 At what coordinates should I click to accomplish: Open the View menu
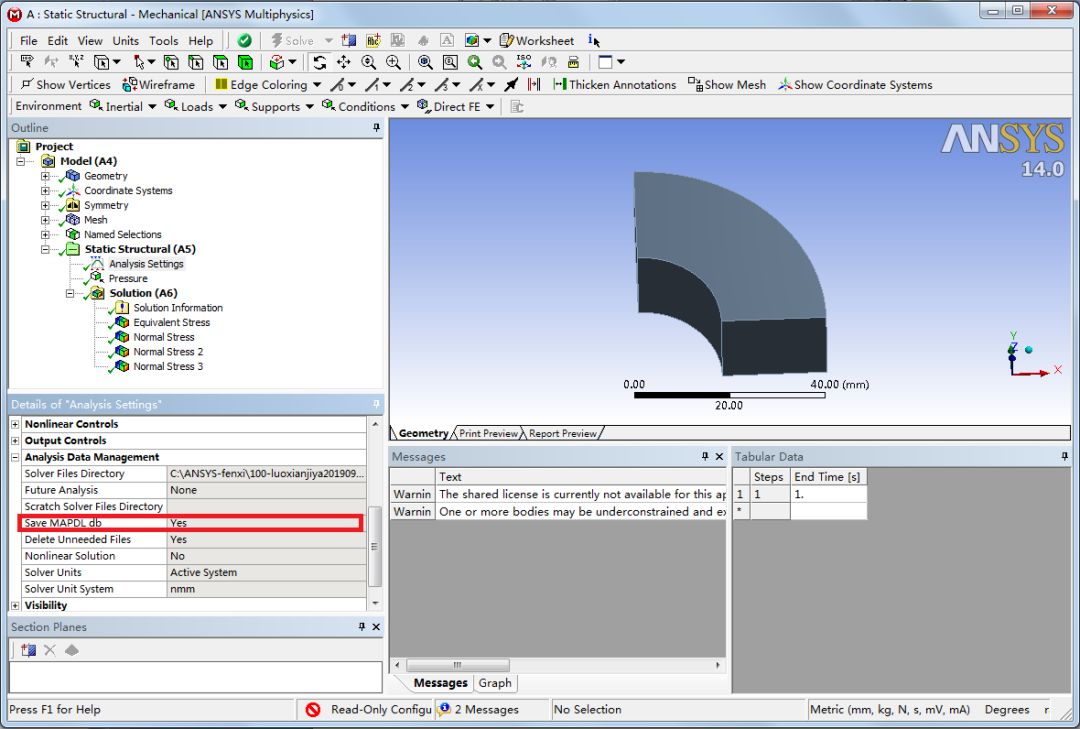click(x=90, y=41)
